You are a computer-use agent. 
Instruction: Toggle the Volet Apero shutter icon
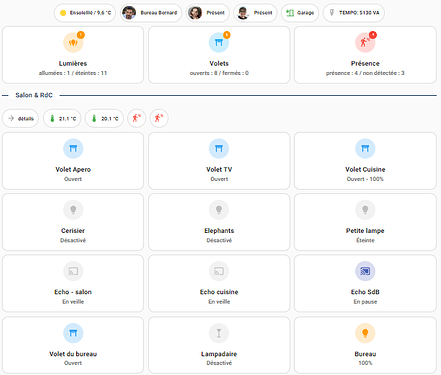pyautogui.click(x=73, y=148)
